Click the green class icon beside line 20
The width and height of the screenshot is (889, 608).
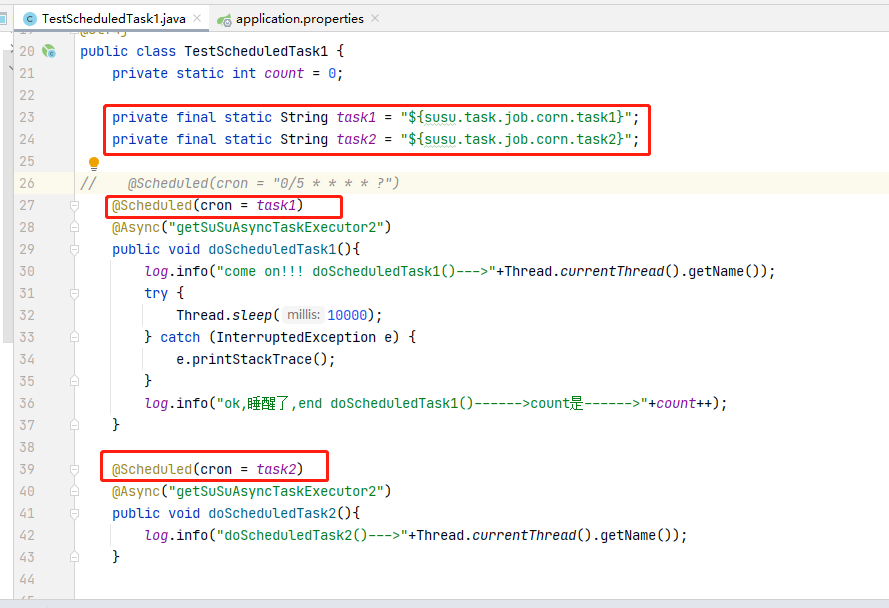47,50
